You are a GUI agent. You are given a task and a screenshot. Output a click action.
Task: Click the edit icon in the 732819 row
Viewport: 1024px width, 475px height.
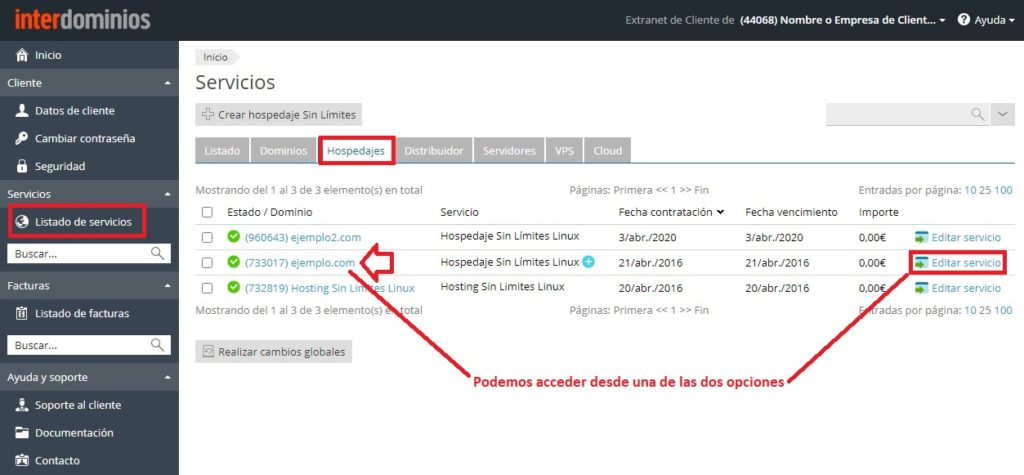[x=921, y=288]
